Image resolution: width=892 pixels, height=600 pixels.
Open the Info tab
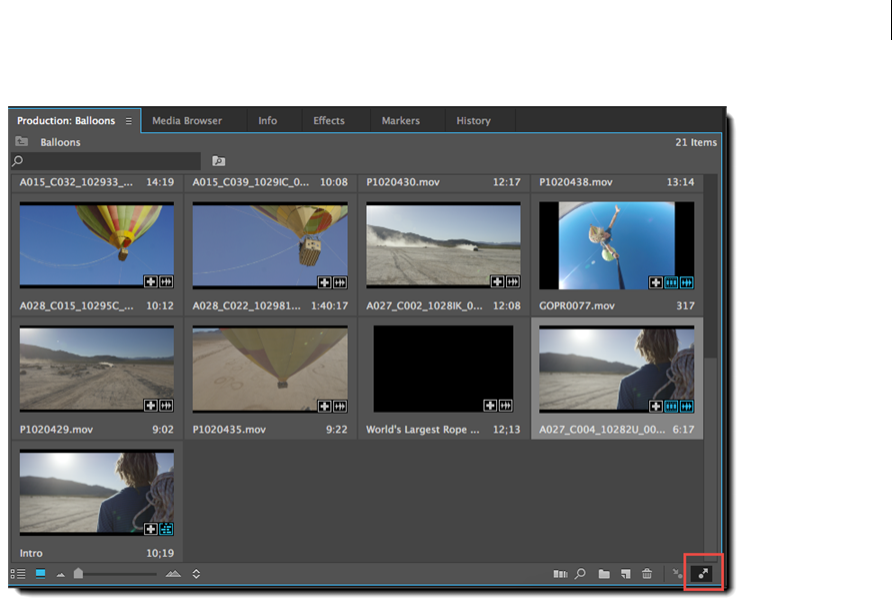tap(267, 121)
